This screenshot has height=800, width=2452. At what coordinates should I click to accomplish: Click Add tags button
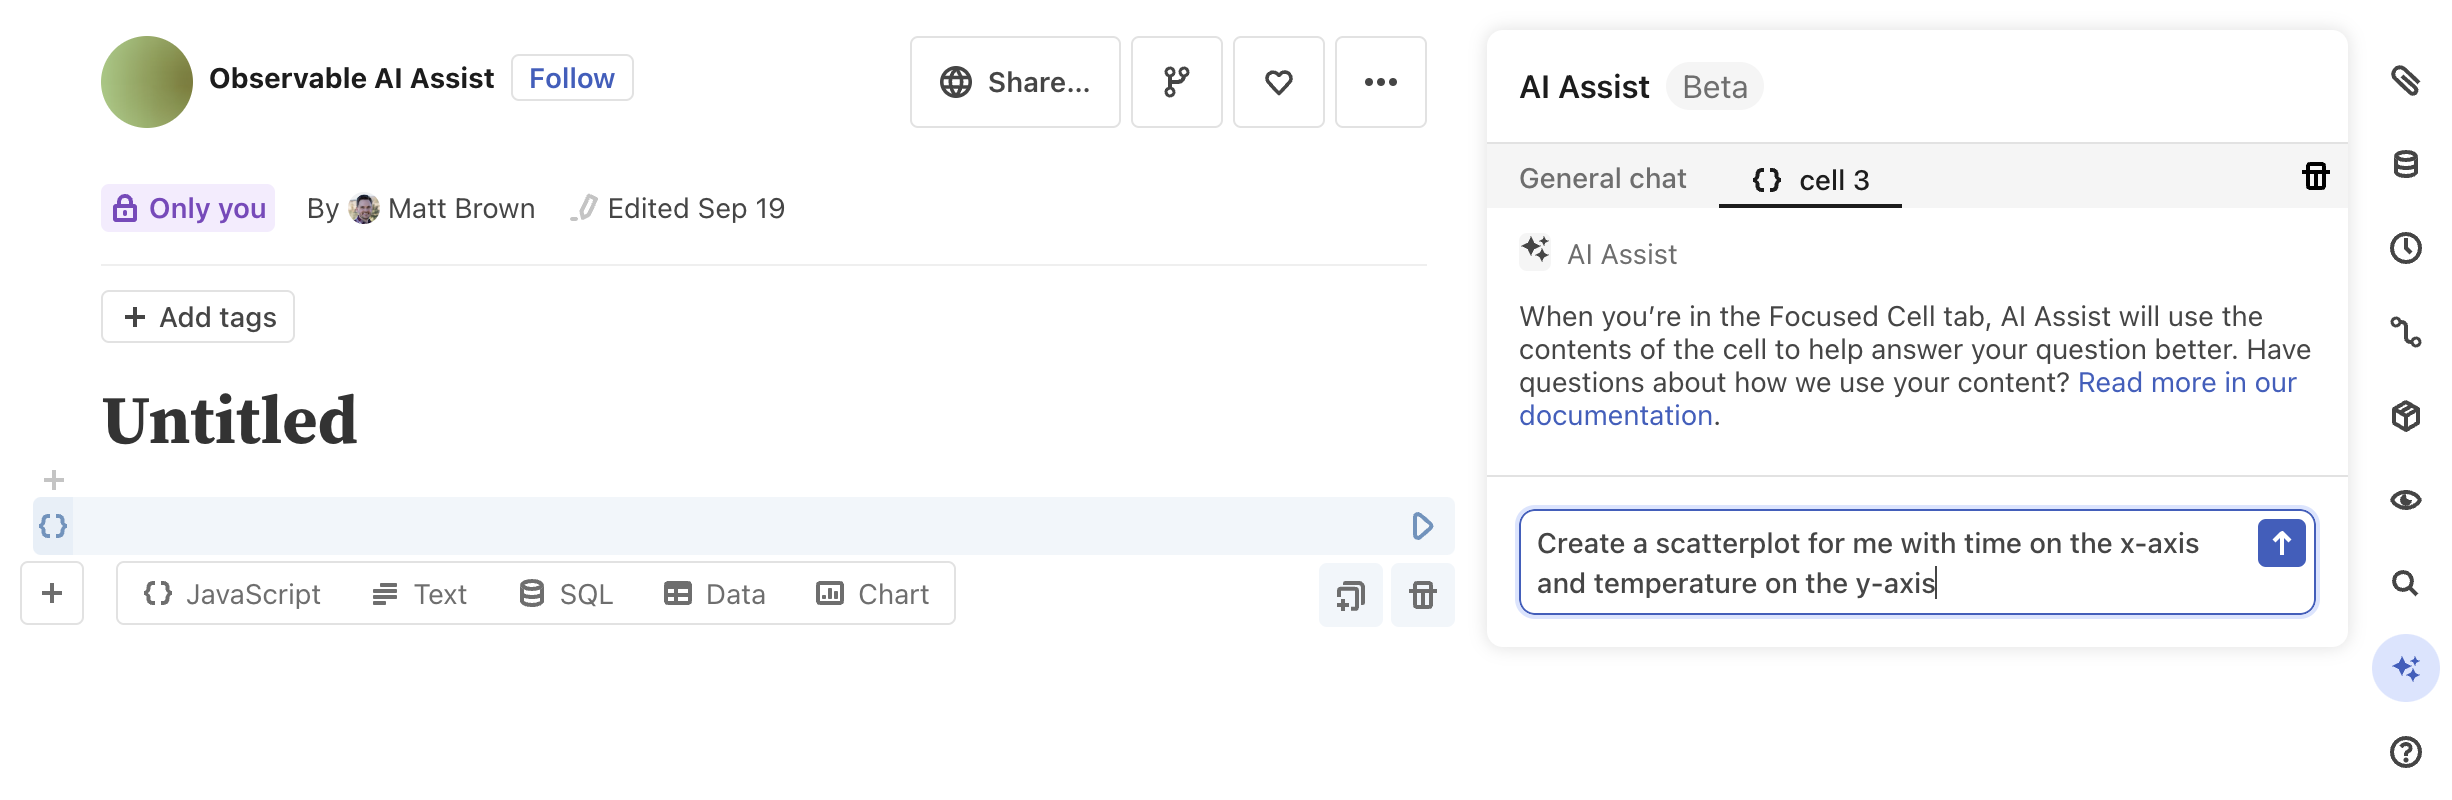(x=198, y=317)
